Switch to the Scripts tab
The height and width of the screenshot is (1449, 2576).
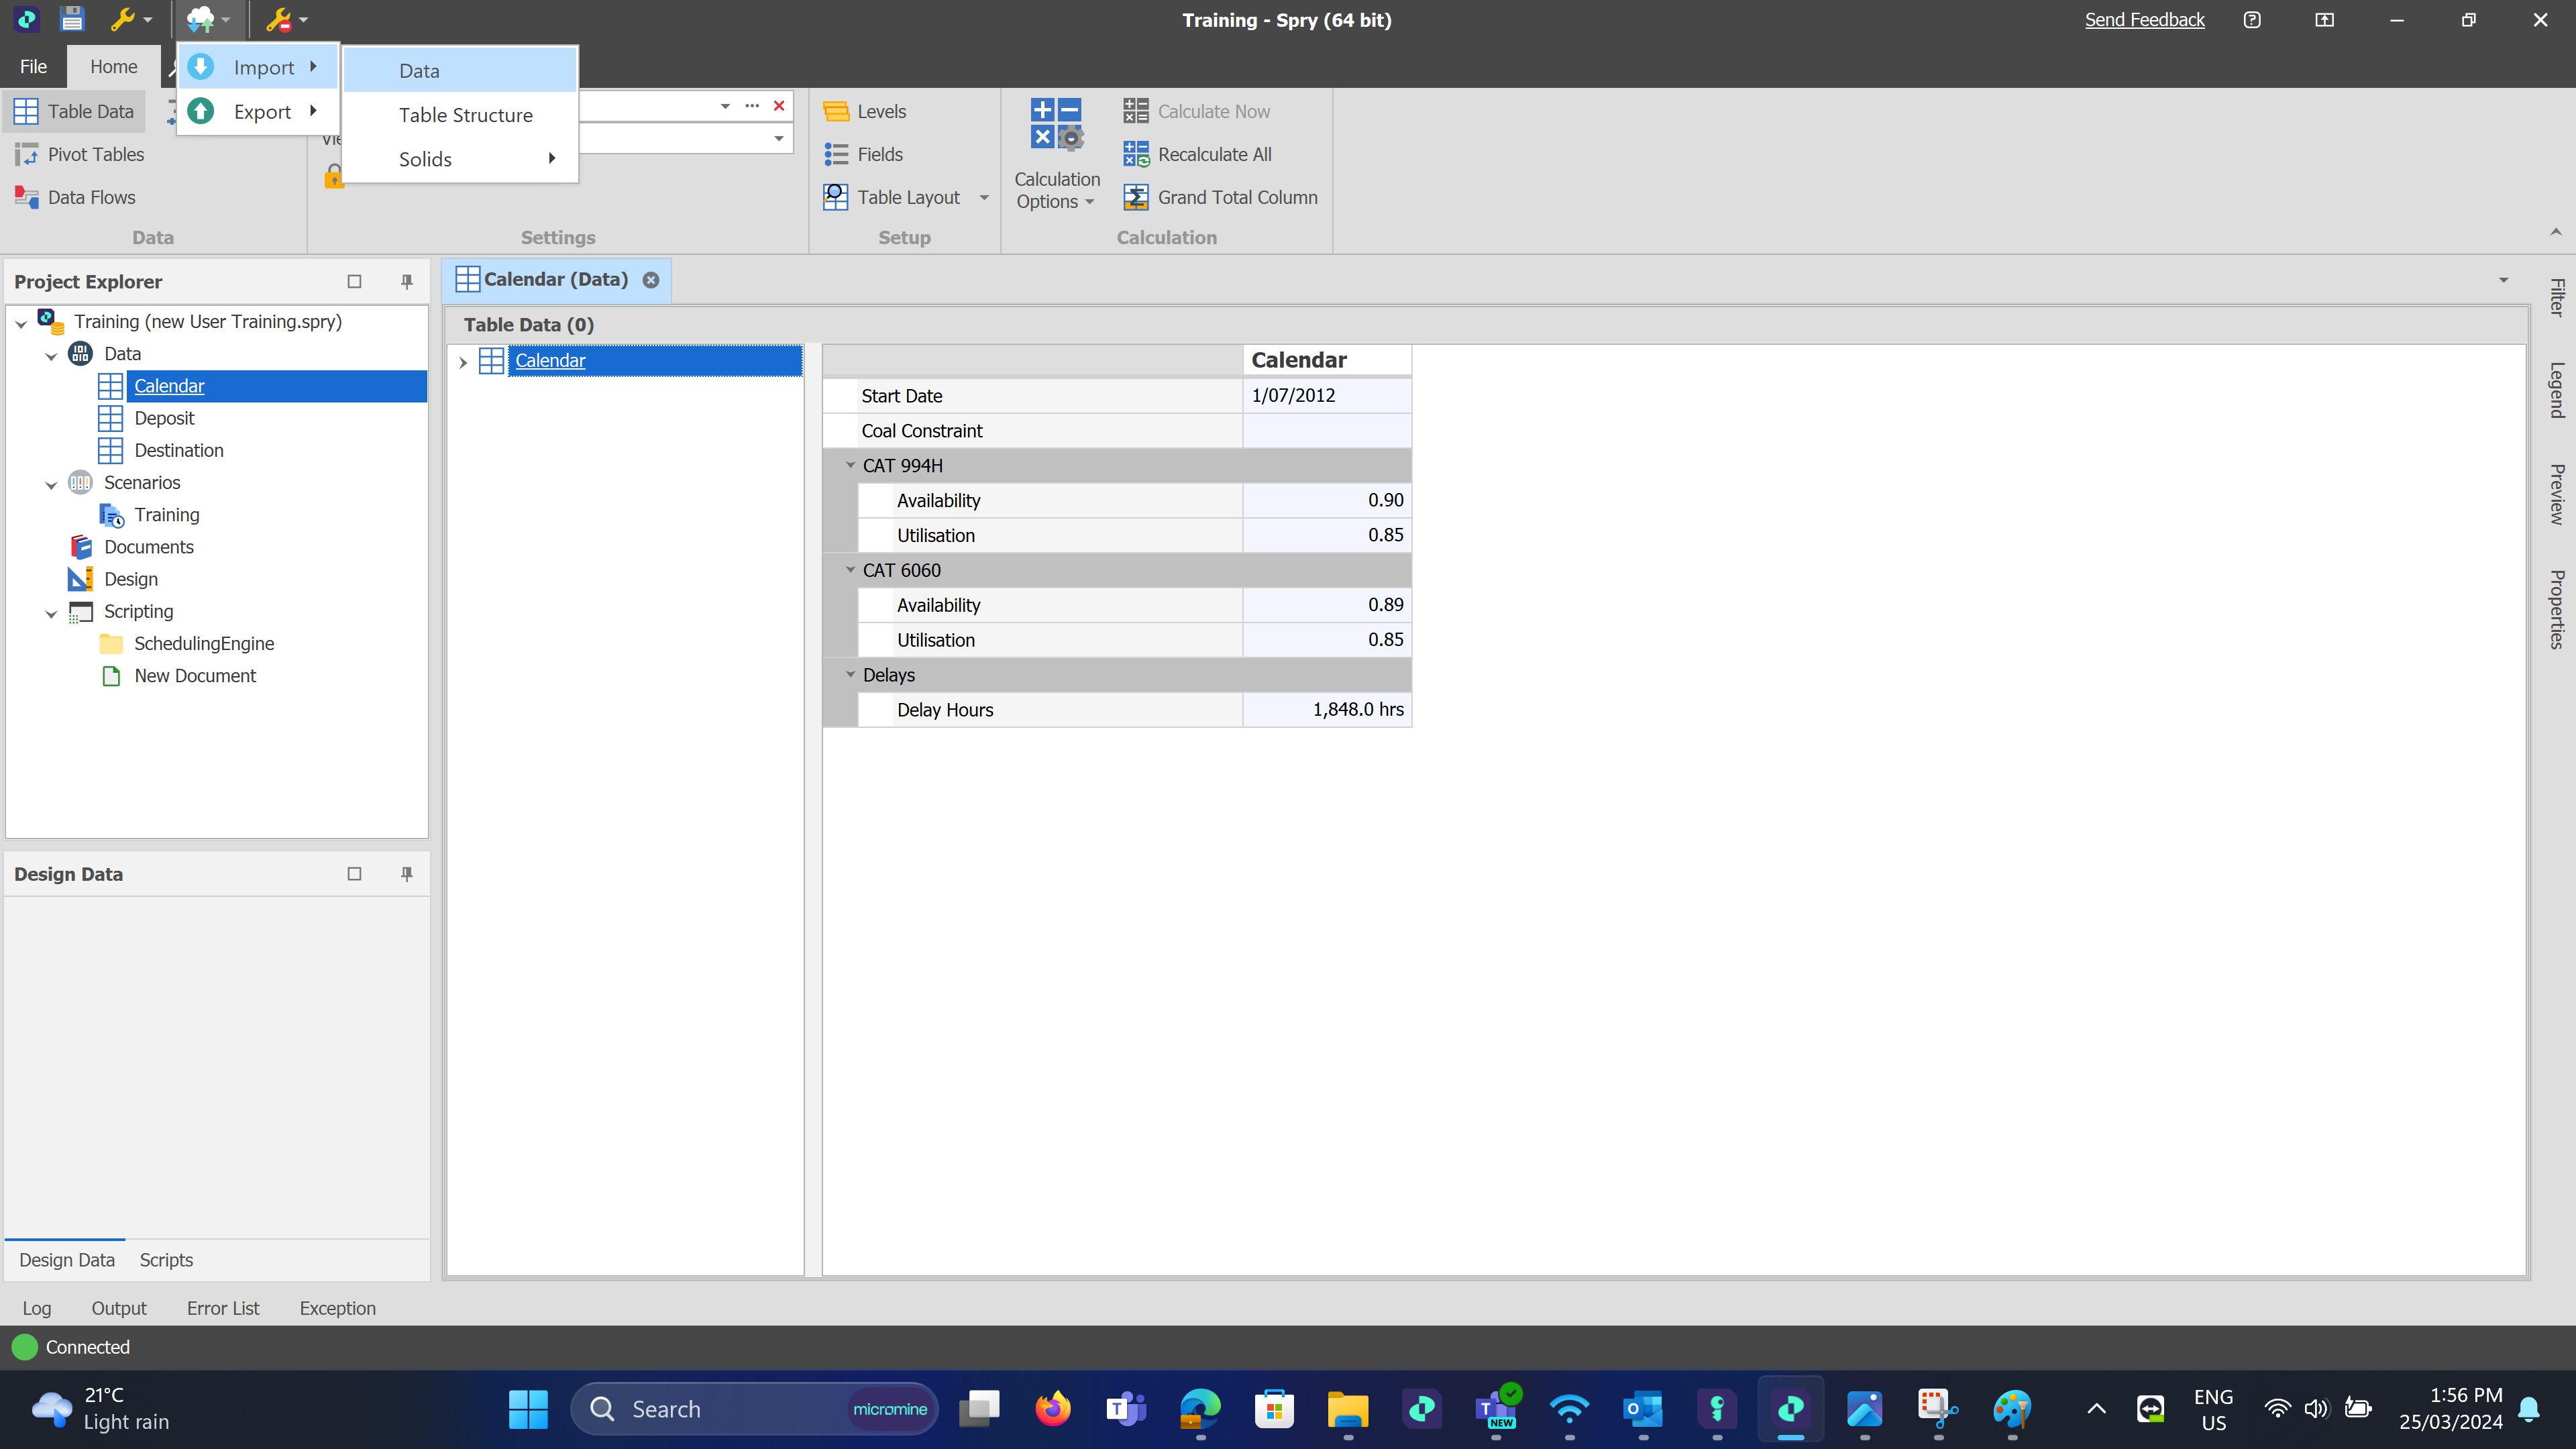tap(166, 1260)
